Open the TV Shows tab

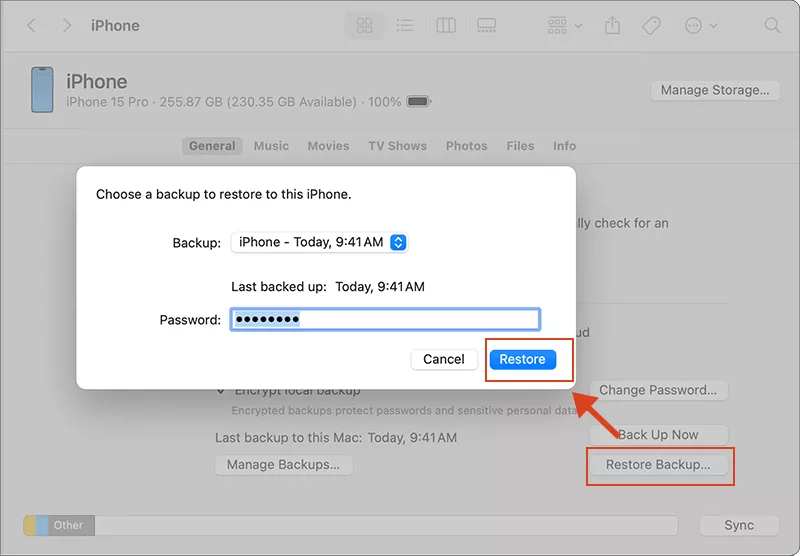397,146
